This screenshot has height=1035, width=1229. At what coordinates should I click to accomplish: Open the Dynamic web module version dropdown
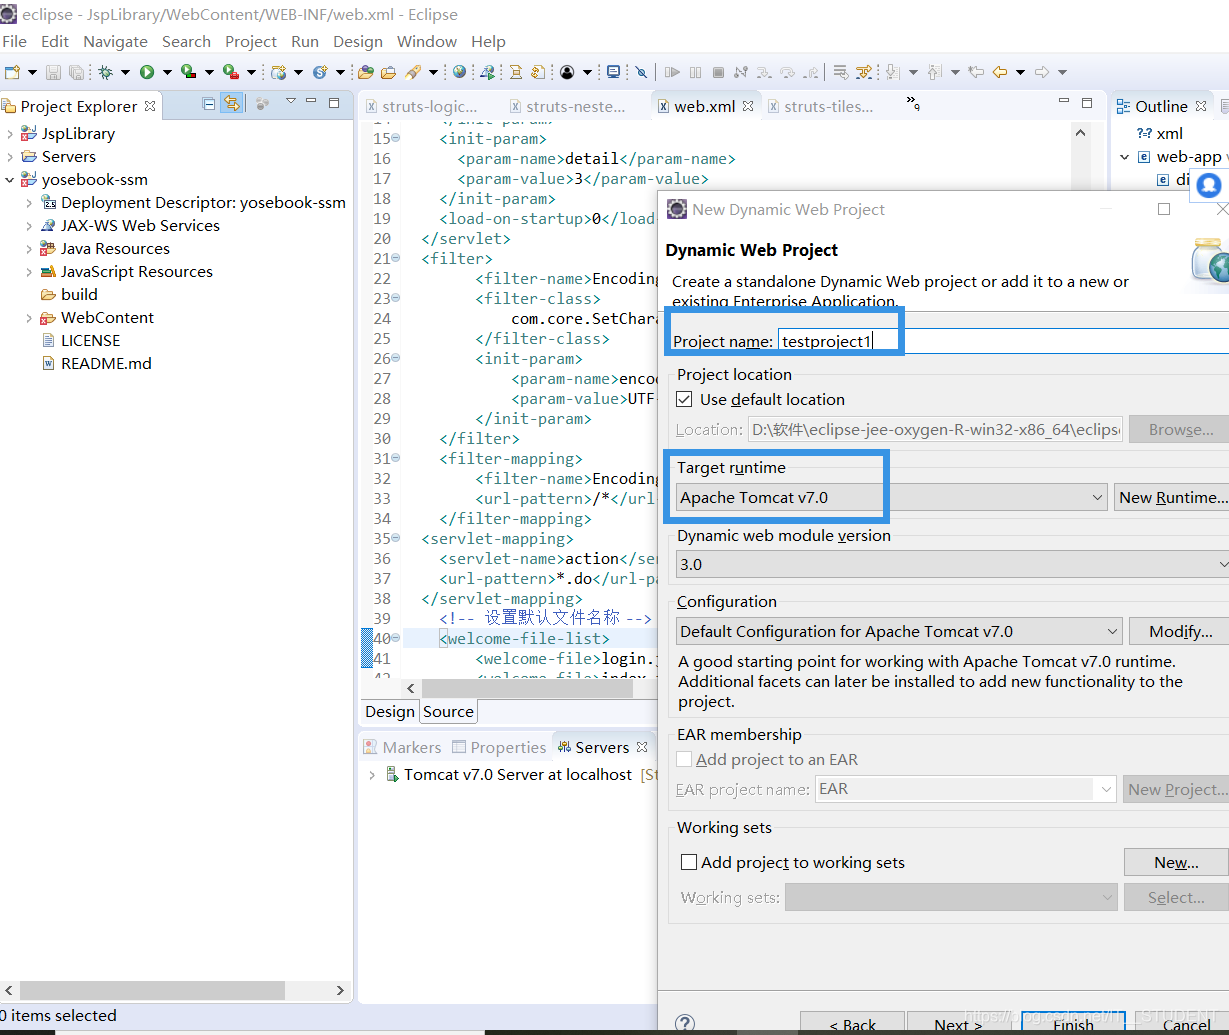point(1222,564)
